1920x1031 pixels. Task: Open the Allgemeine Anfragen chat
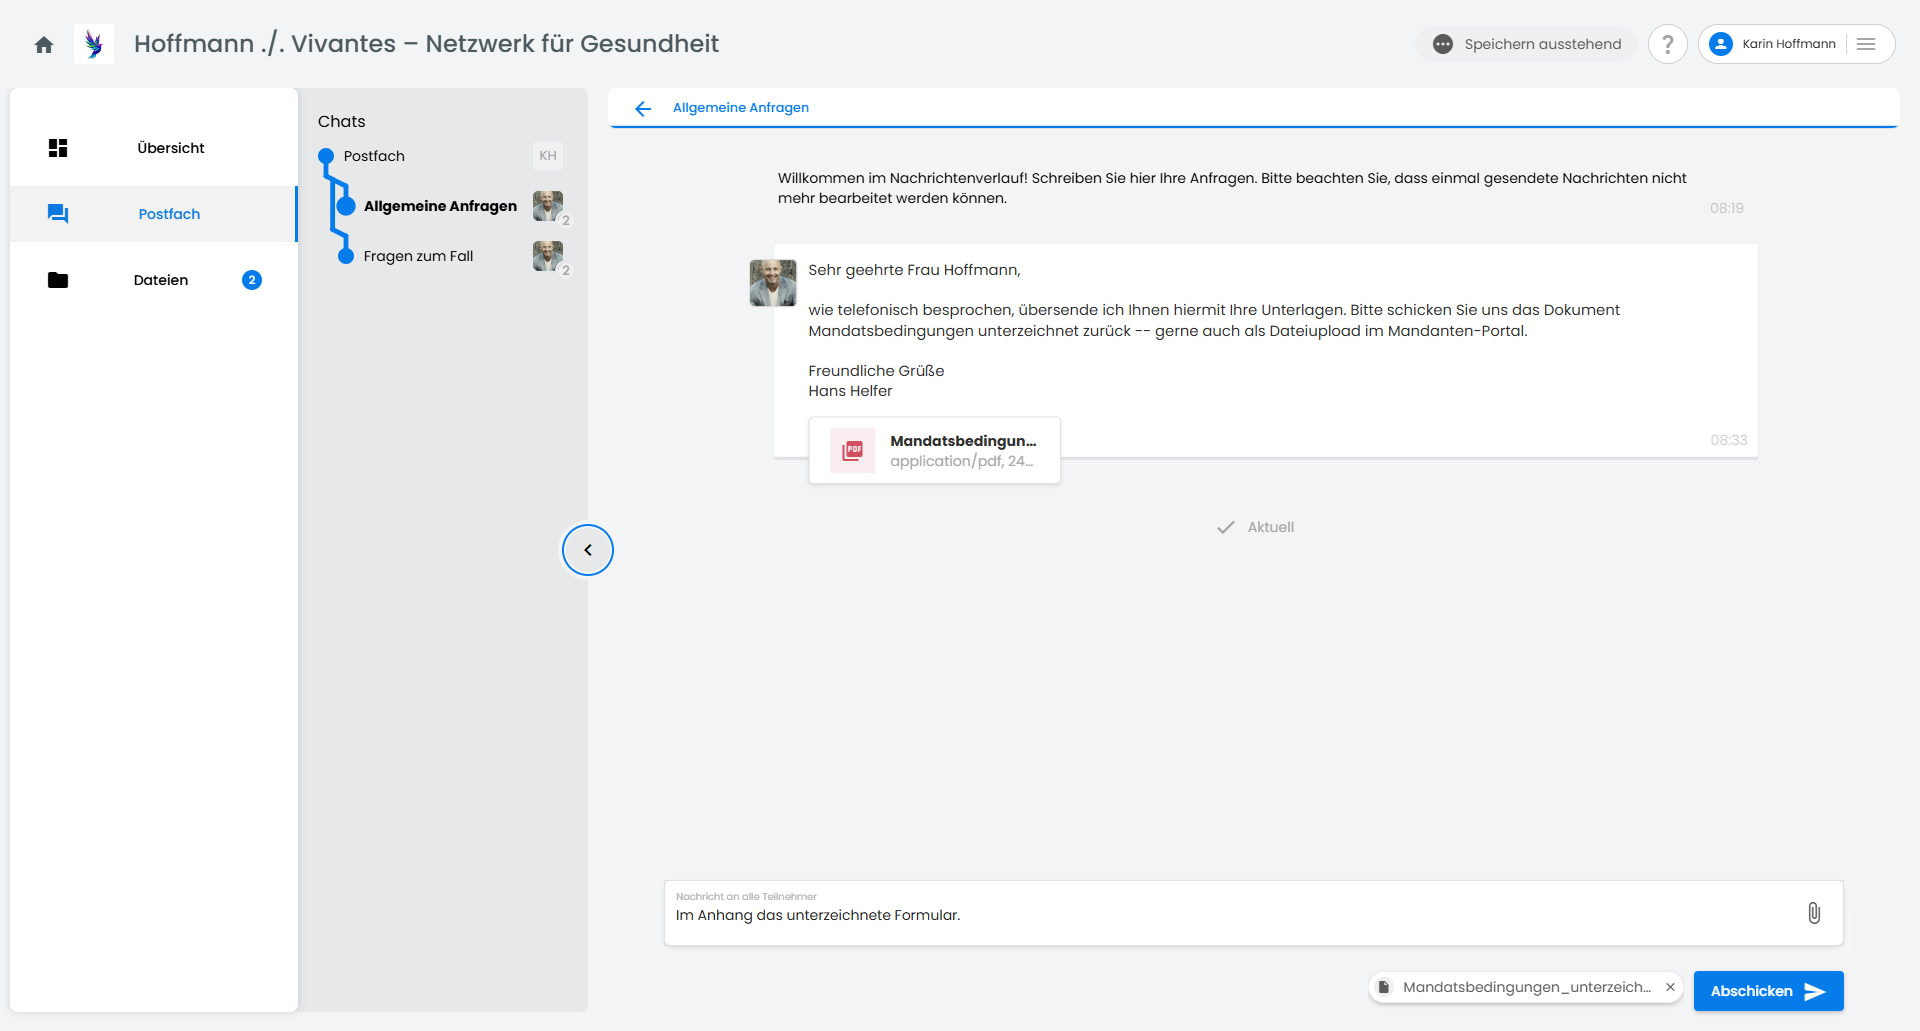tap(440, 206)
